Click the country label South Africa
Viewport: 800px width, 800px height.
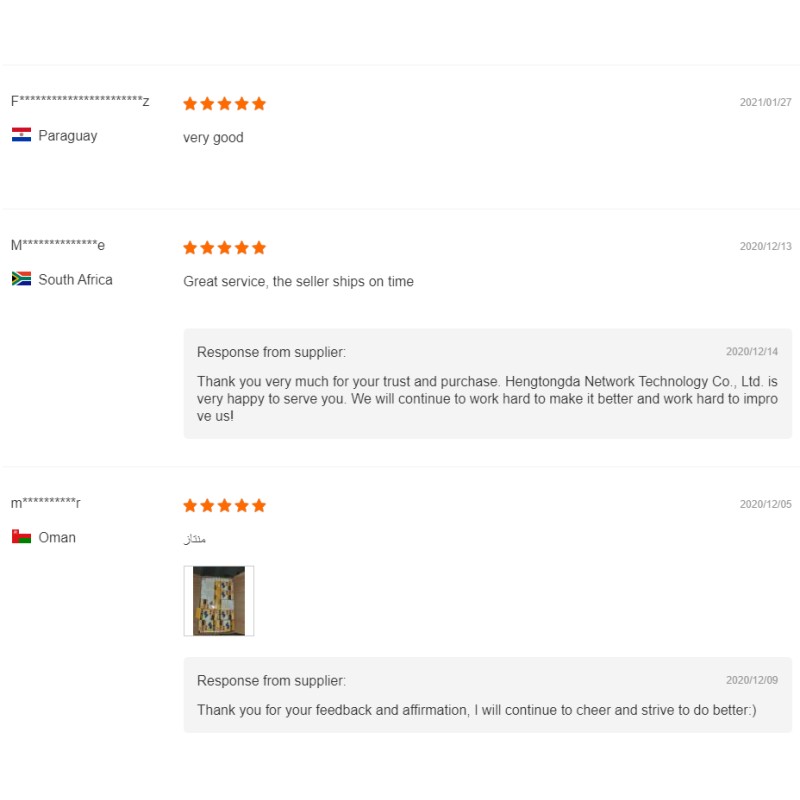pyautogui.click(x=75, y=279)
